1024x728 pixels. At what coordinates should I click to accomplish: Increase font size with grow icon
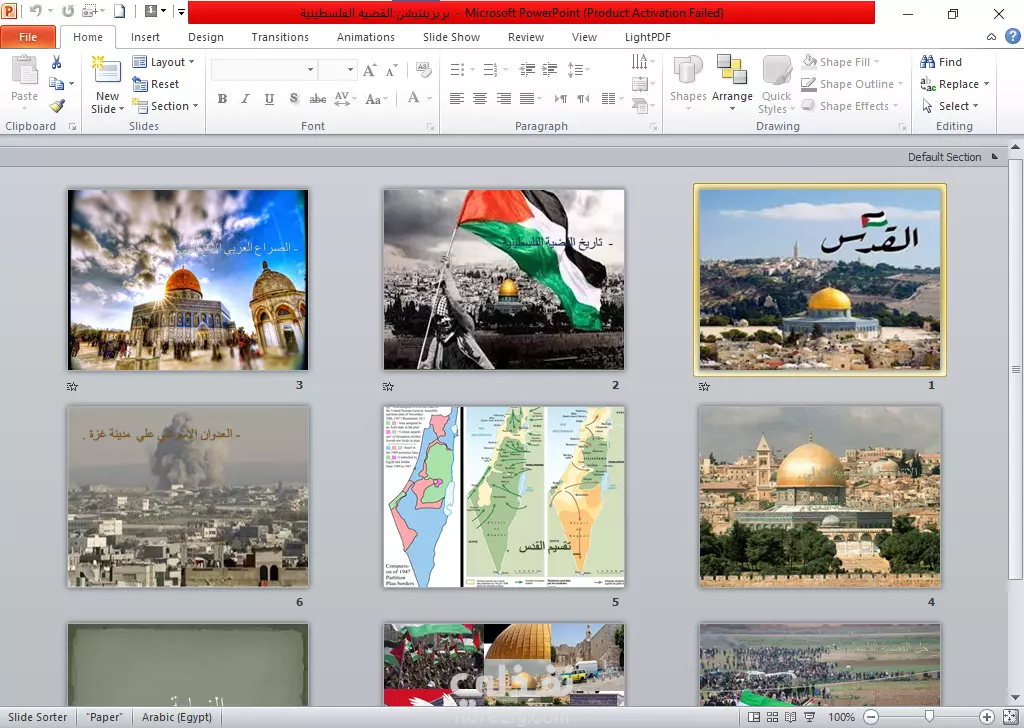370,70
